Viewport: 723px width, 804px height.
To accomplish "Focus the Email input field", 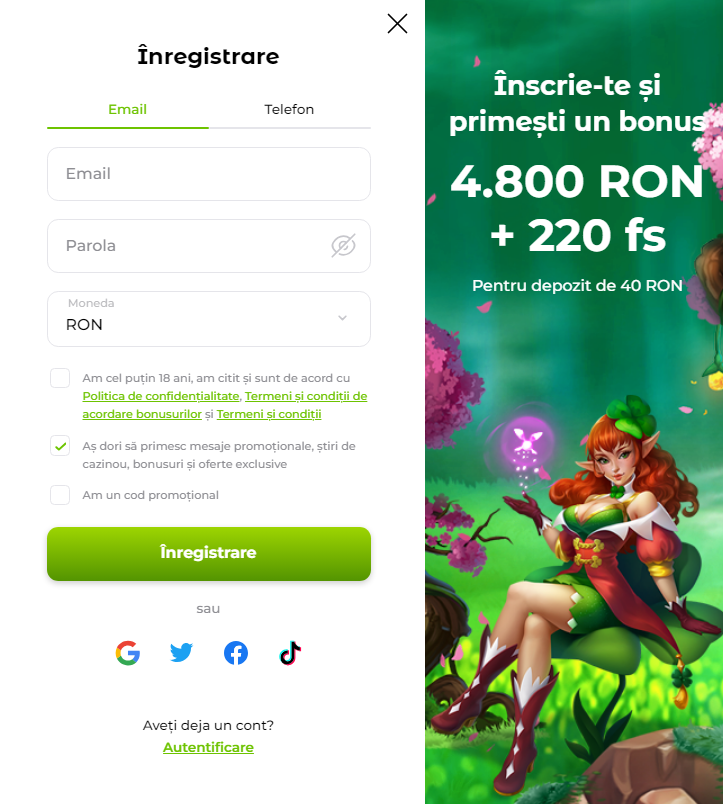I will (x=209, y=174).
